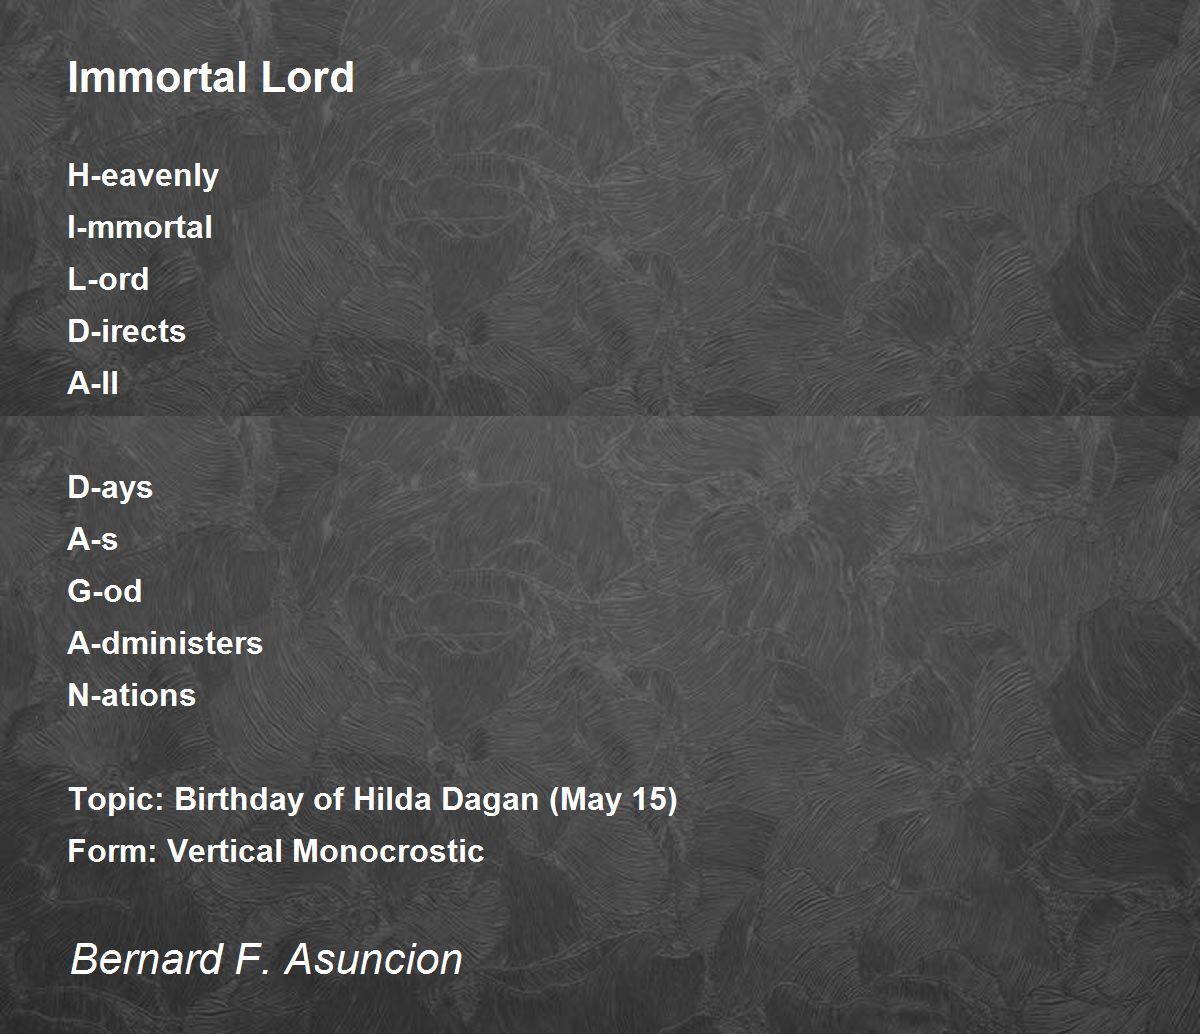Click the line I-mmortal

[x=140, y=227]
